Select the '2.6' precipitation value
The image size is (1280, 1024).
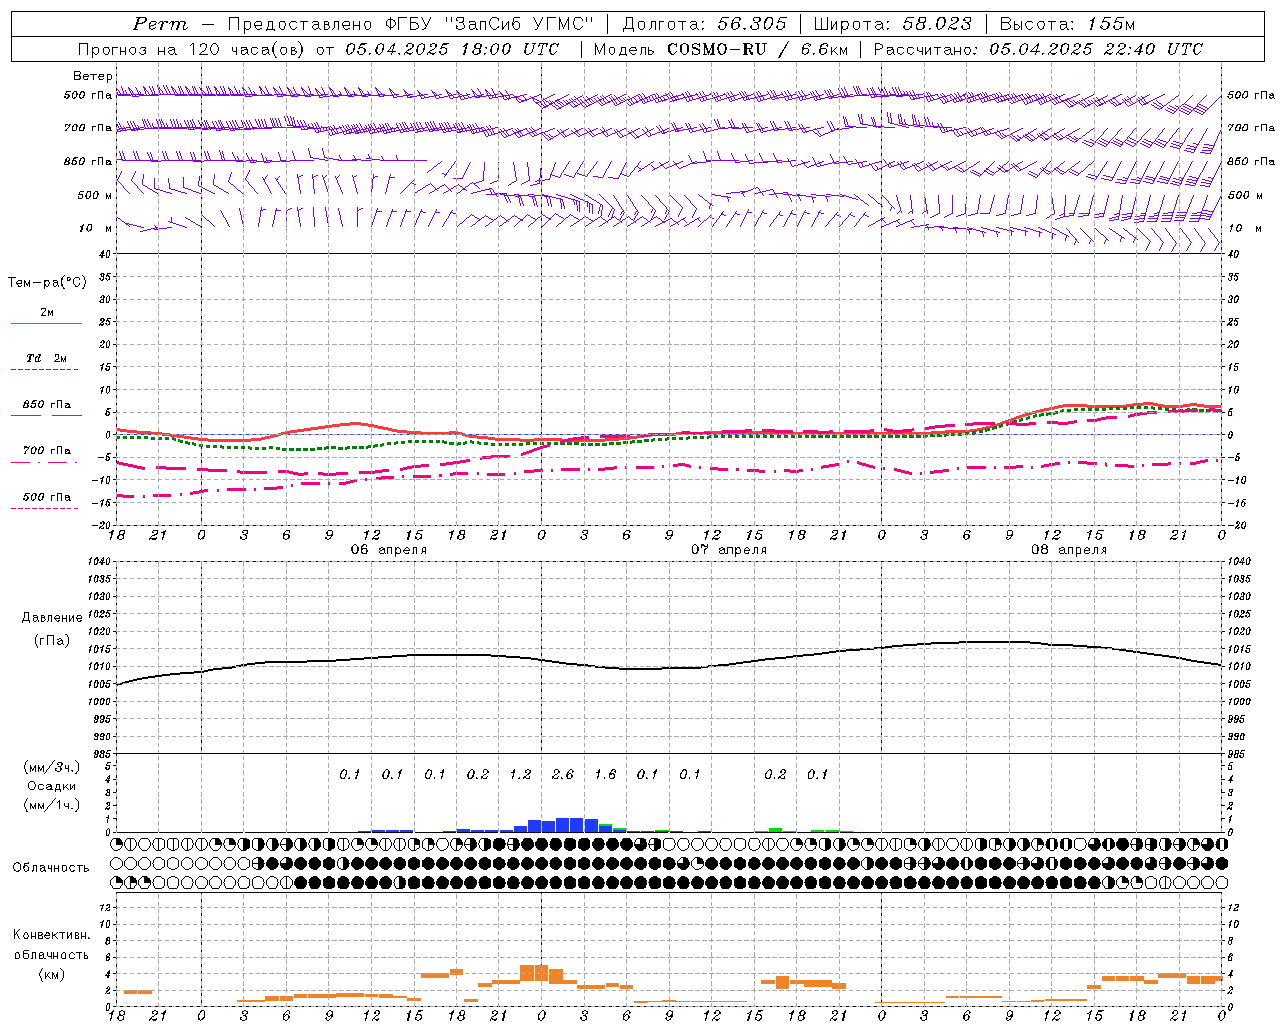pos(562,774)
